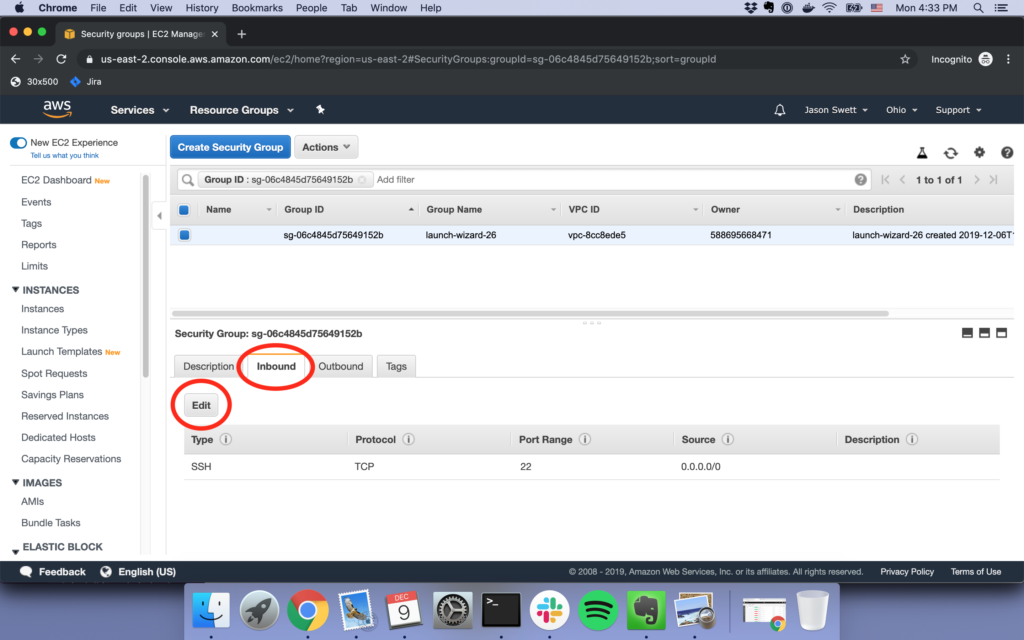Switch to the Outbound tab
Image resolution: width=1024 pixels, height=640 pixels.
340,366
